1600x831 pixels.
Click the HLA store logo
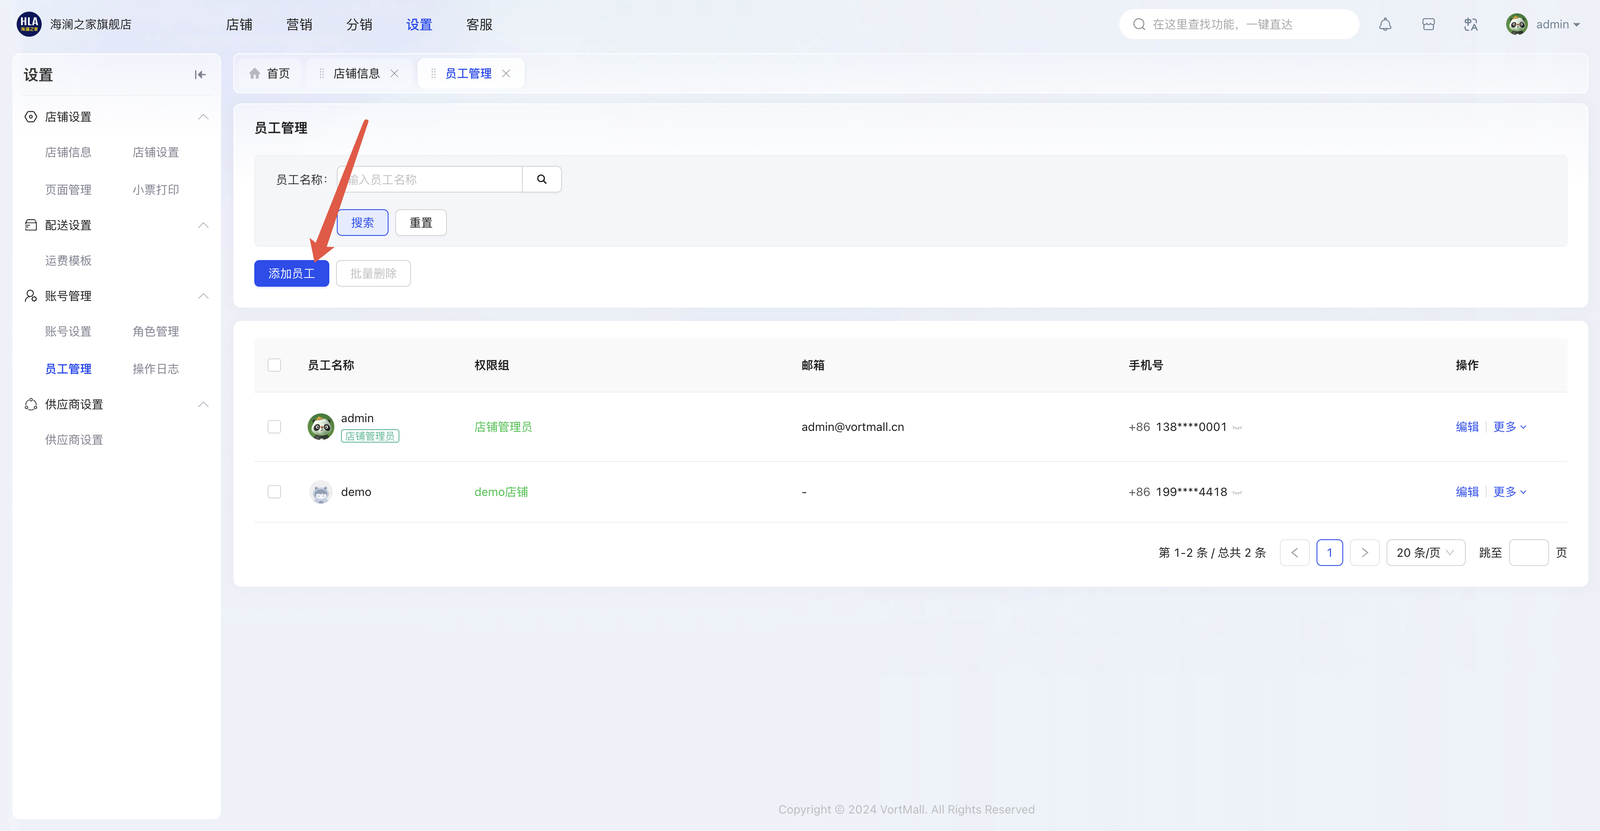[29, 24]
